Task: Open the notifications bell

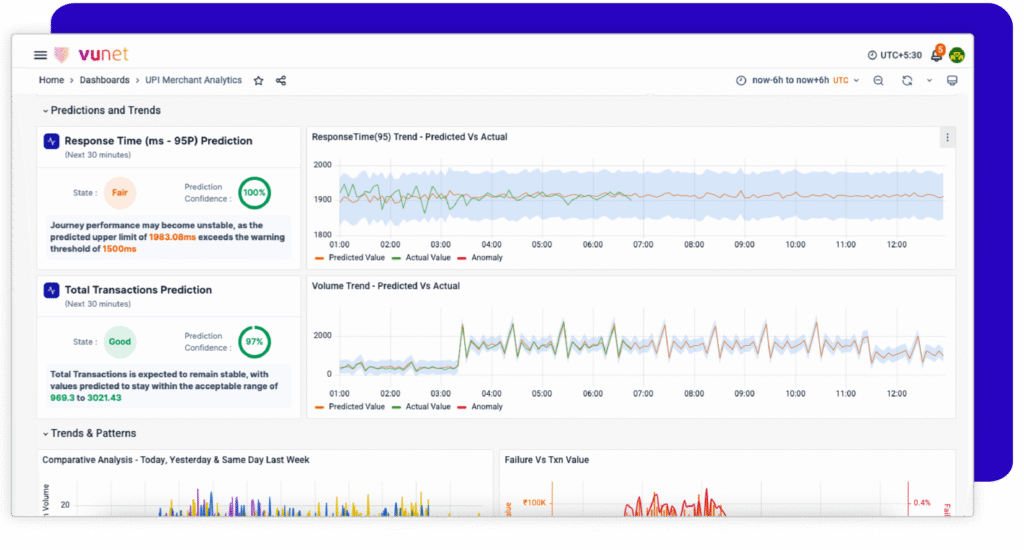Action: click(937, 55)
